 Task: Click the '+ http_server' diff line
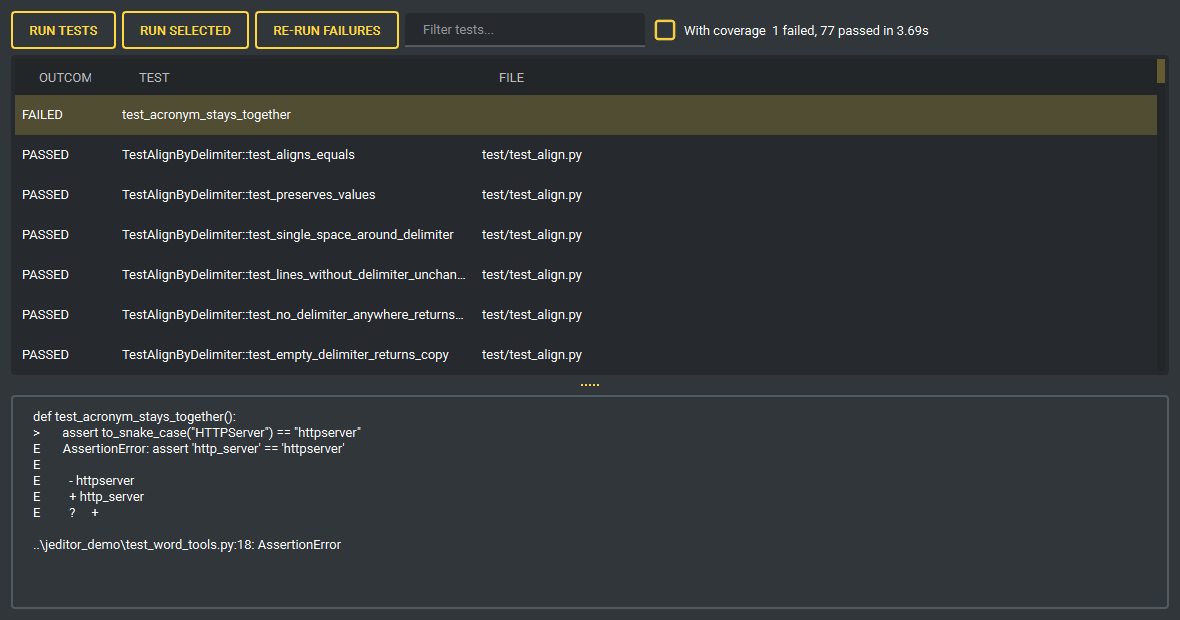[106, 497]
